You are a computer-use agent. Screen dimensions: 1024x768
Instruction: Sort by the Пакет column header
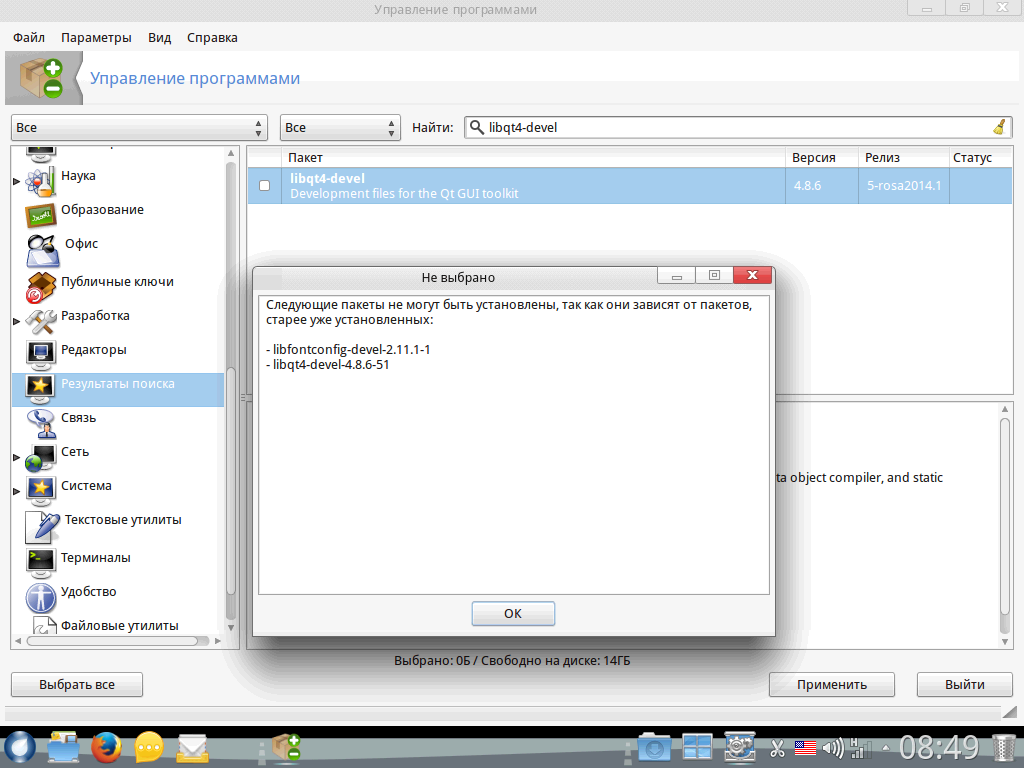pos(533,157)
